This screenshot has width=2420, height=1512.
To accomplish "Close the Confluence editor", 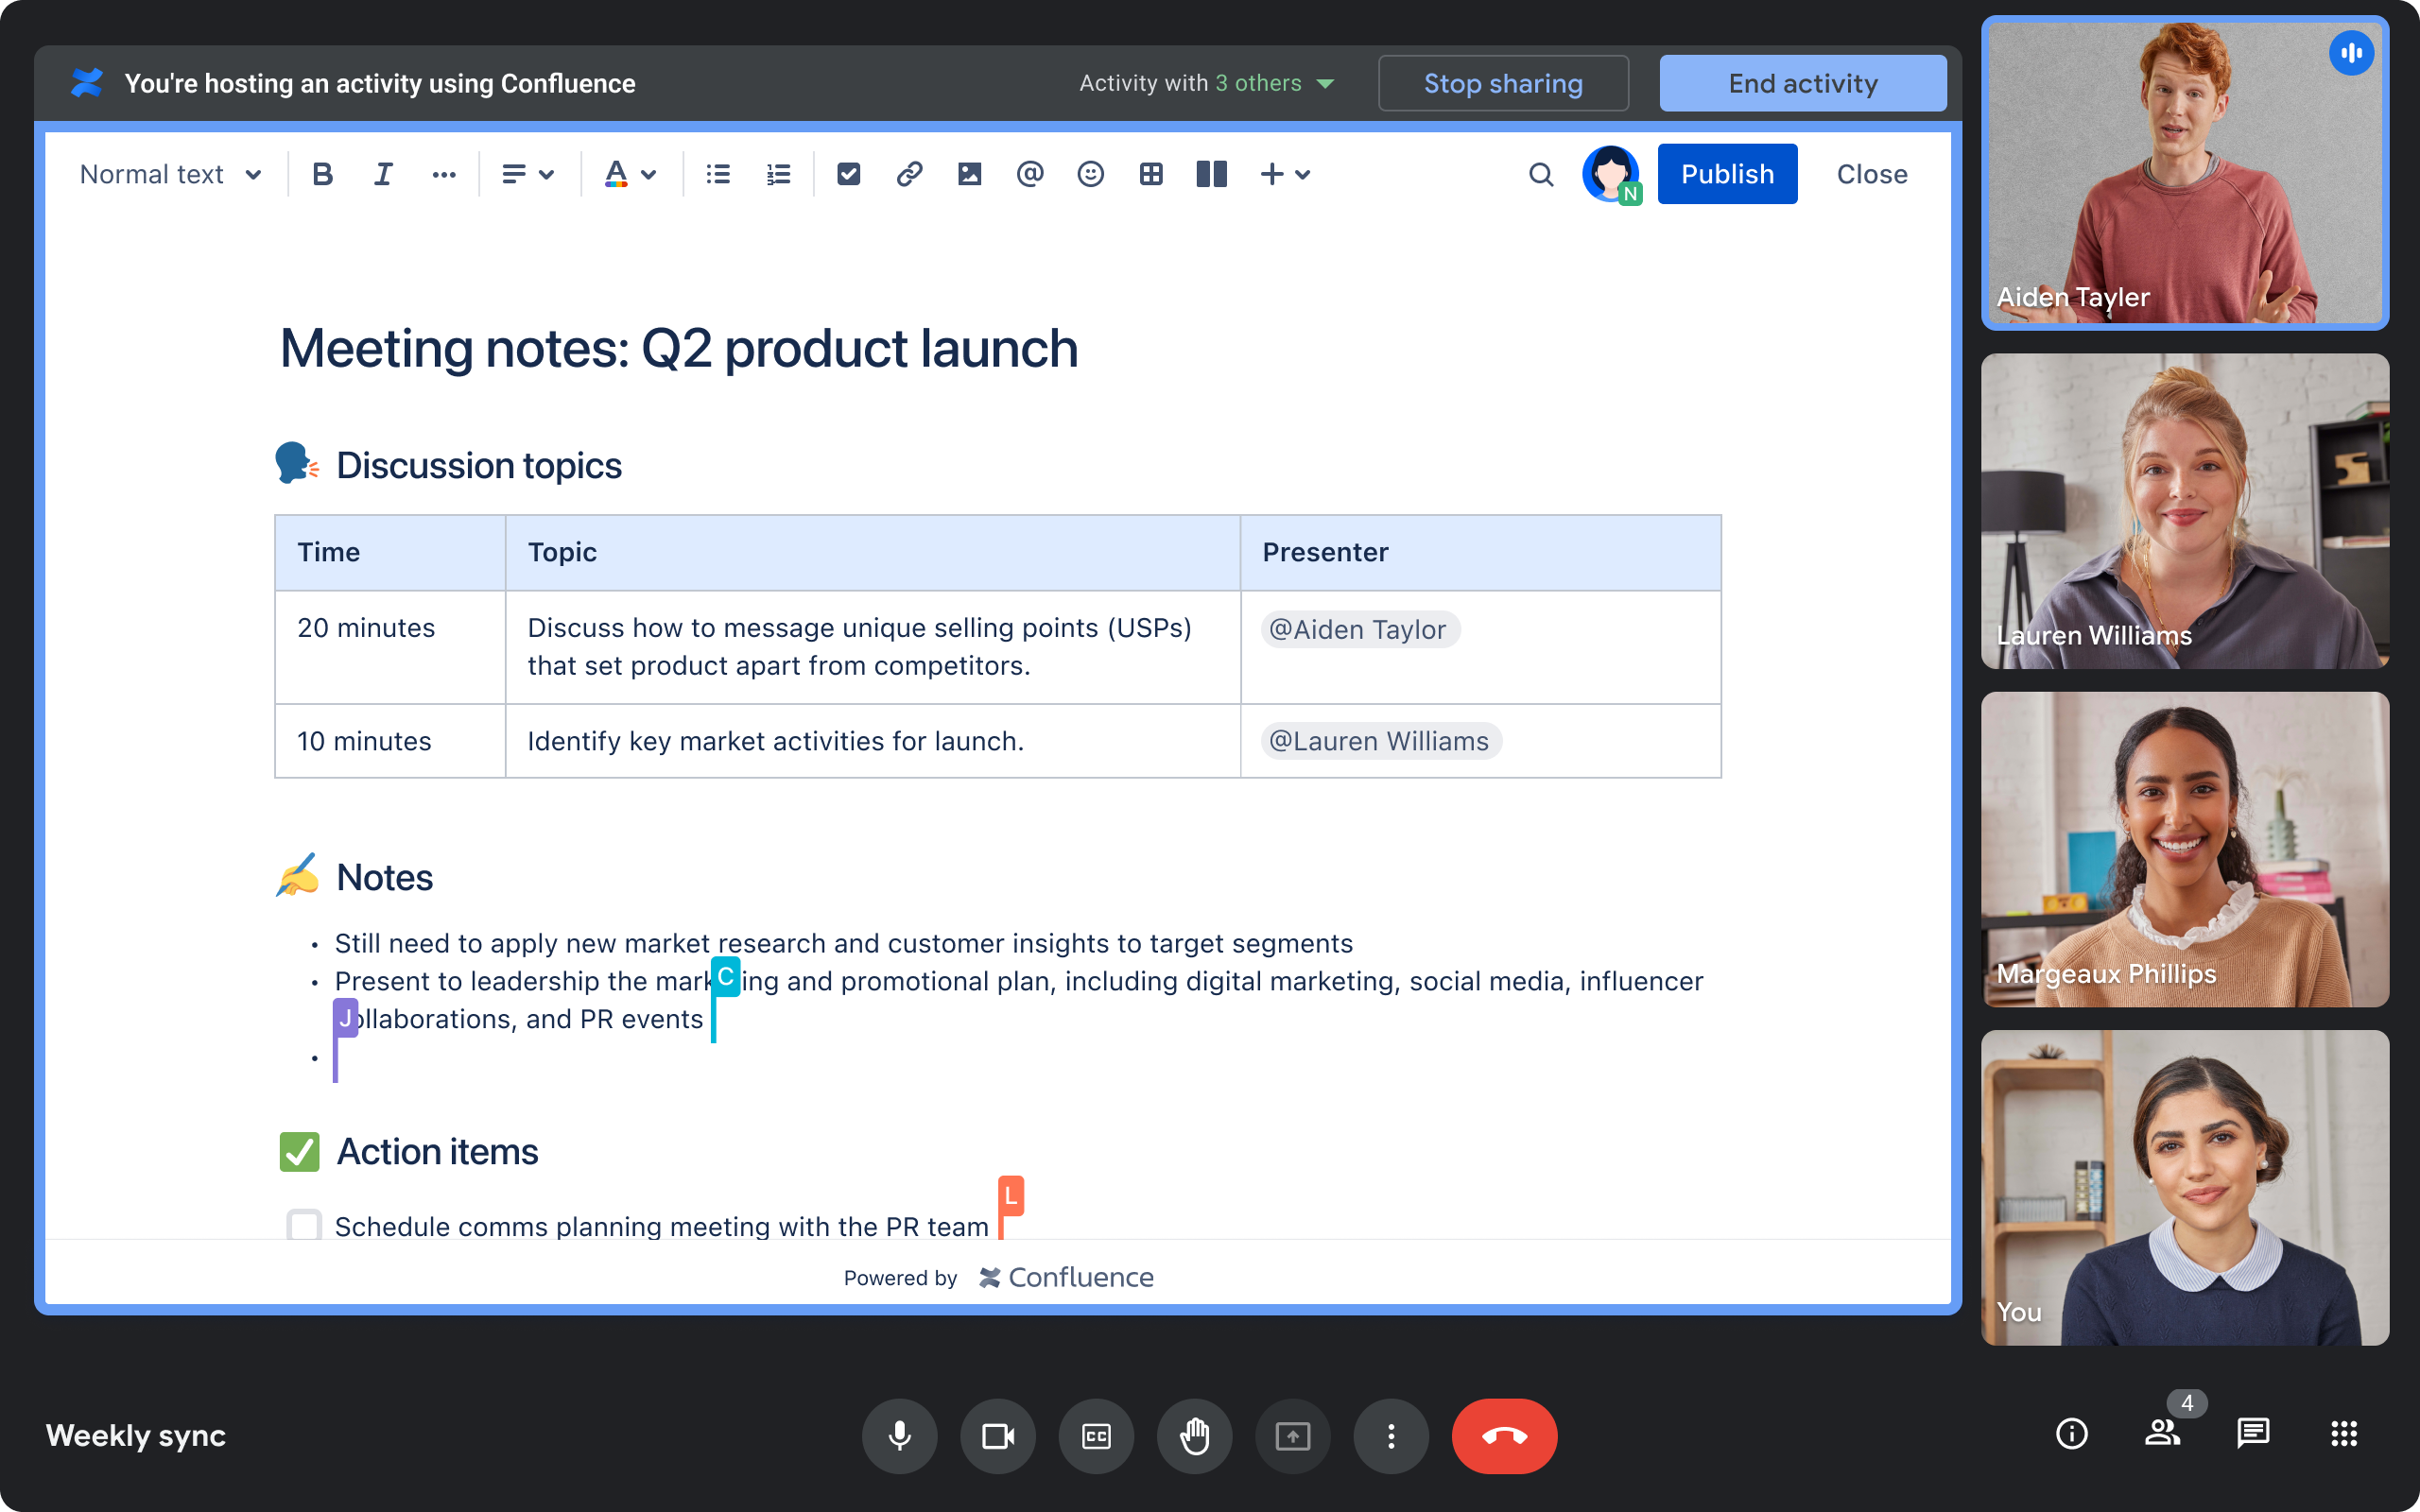I will (x=1872, y=174).
